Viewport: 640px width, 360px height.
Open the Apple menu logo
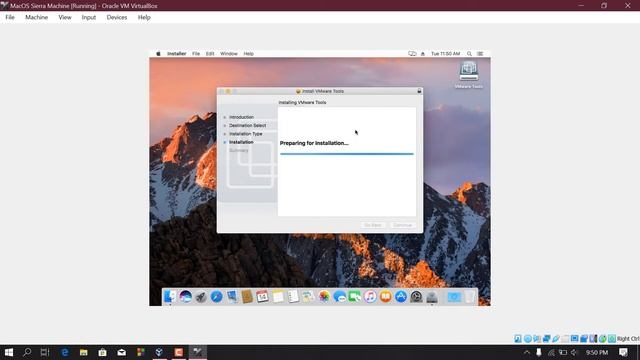(158, 54)
